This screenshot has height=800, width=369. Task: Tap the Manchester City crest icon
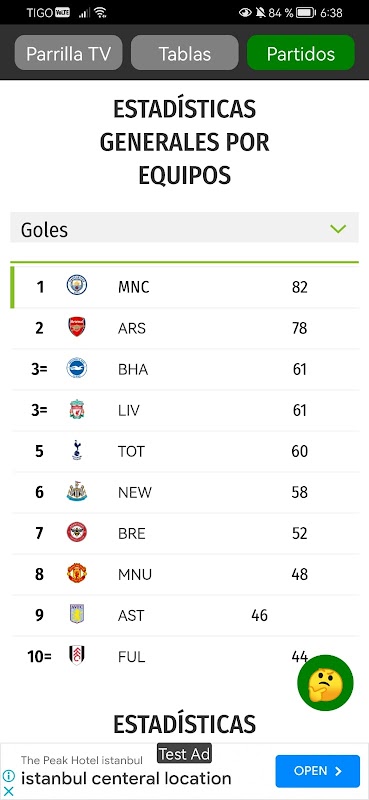click(77, 285)
